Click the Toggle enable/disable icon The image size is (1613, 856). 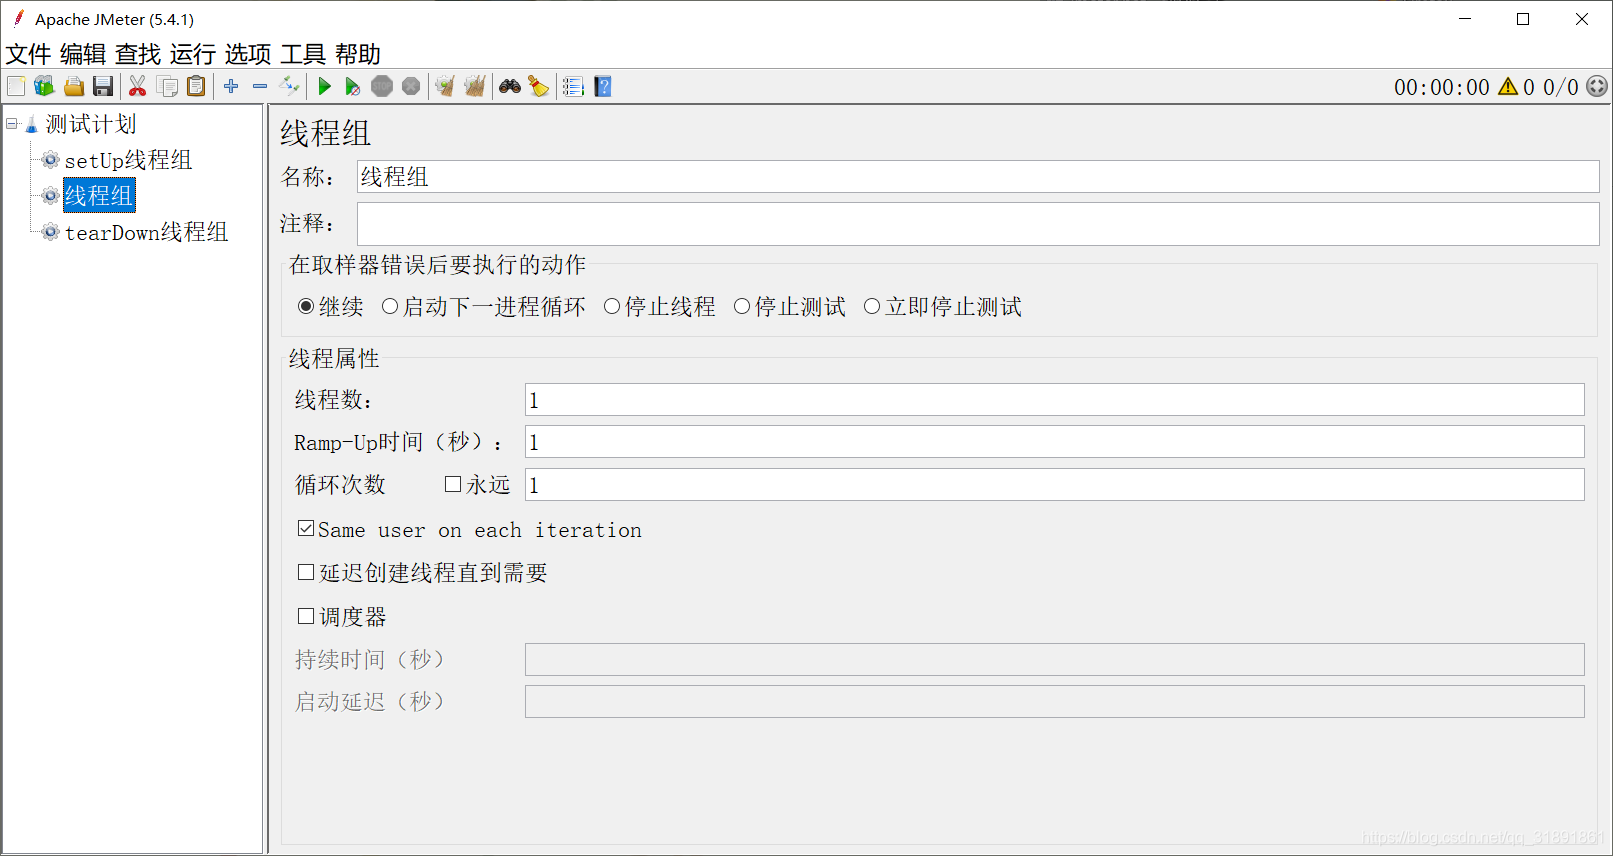click(289, 87)
